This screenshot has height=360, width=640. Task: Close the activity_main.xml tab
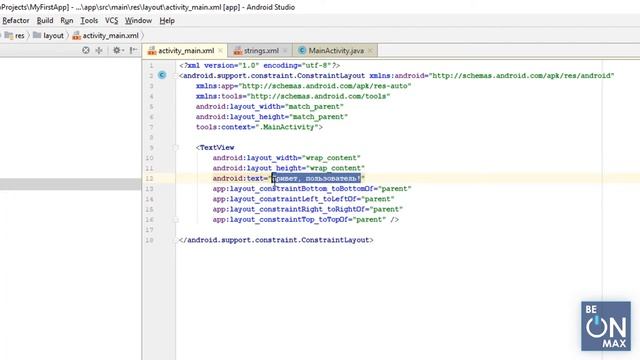click(x=220, y=51)
